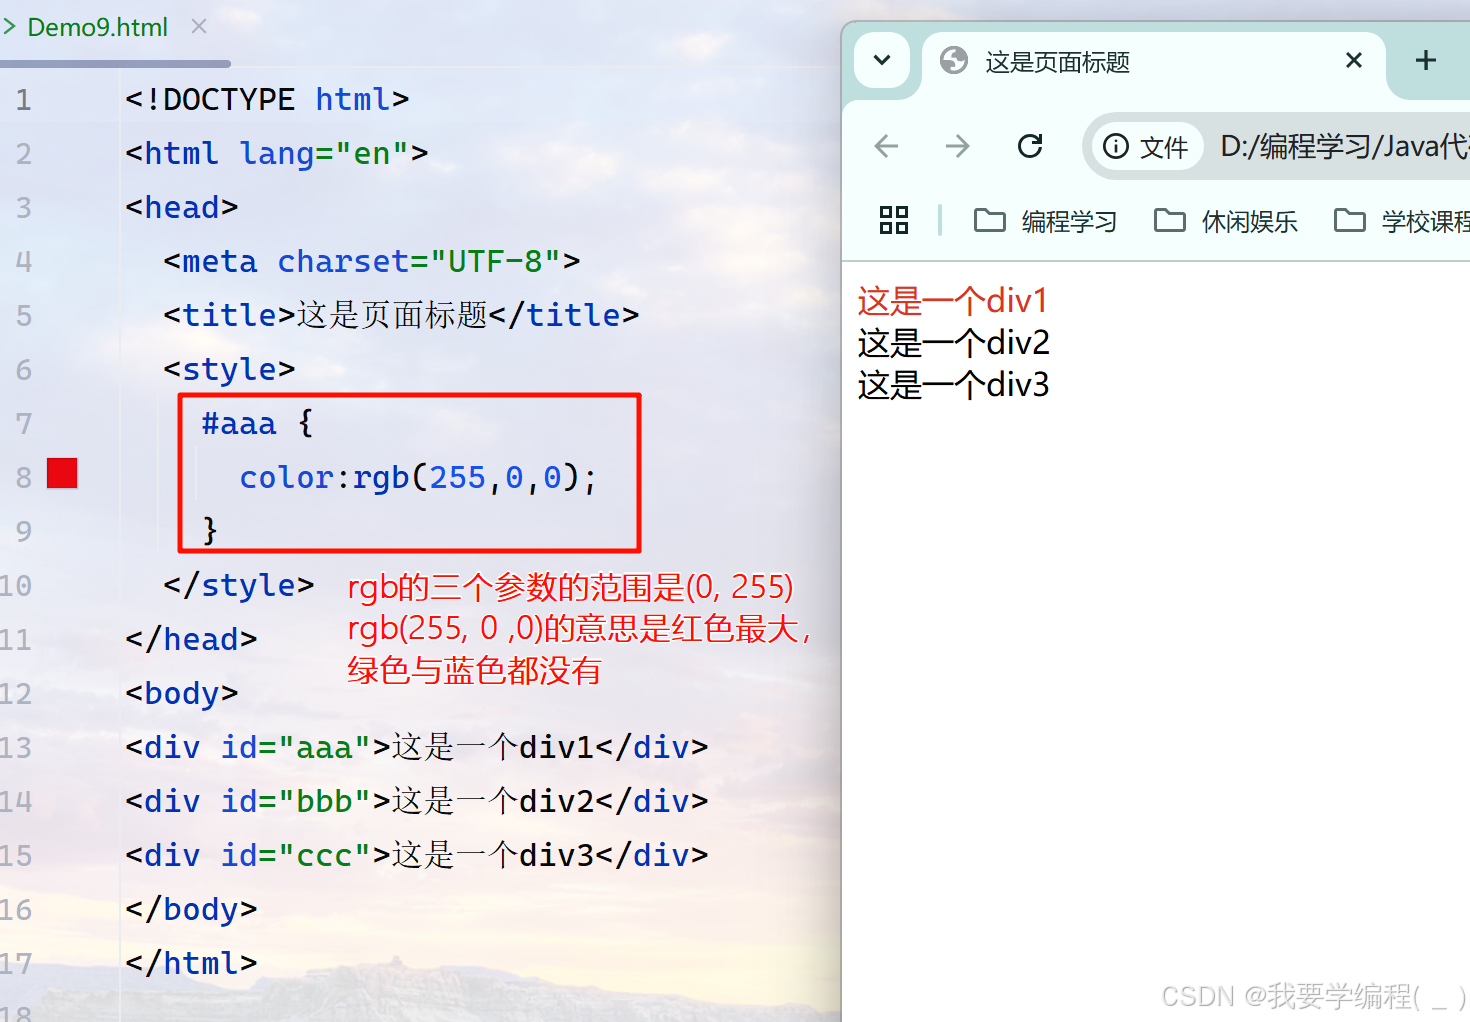Select the Demo9.html editor tab
Screen dimensions: 1470x1022
tap(97, 27)
